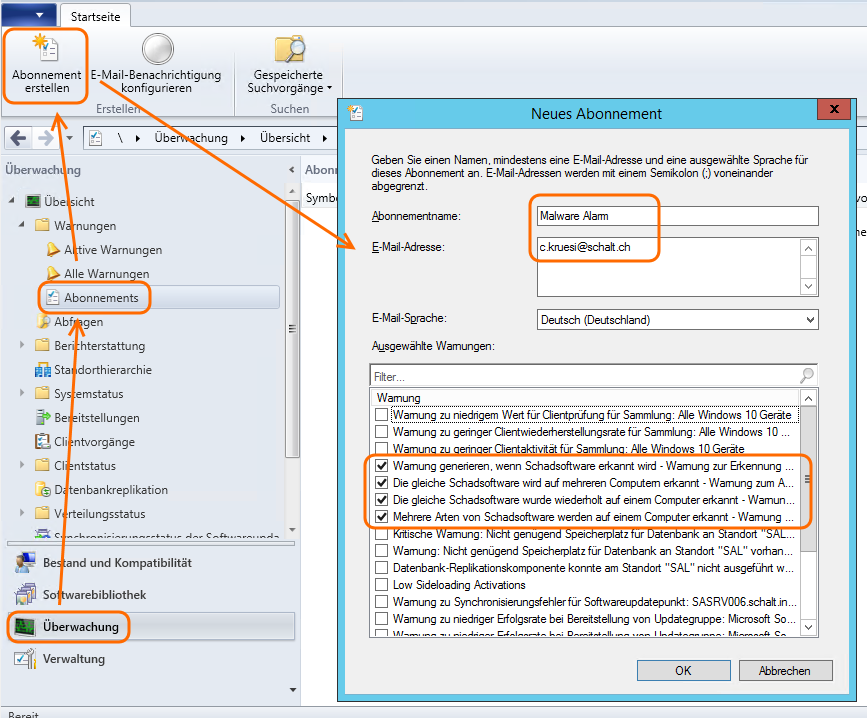Click the Abonnementname text field

coord(677,216)
